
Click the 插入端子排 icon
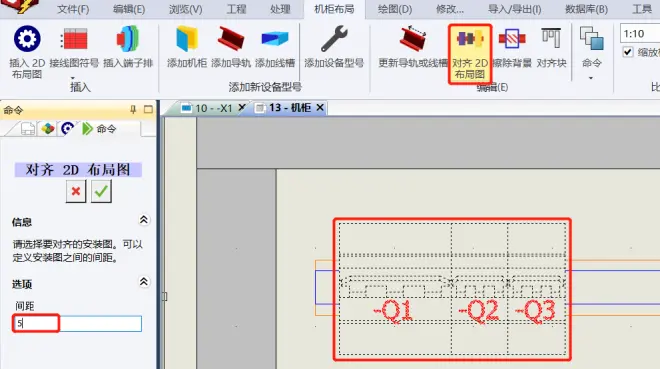[x=128, y=39]
